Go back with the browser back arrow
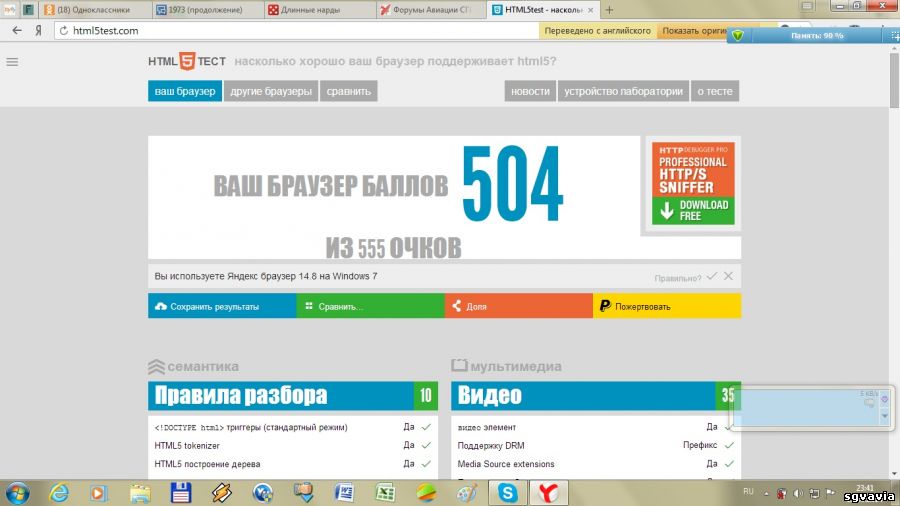 point(17,30)
